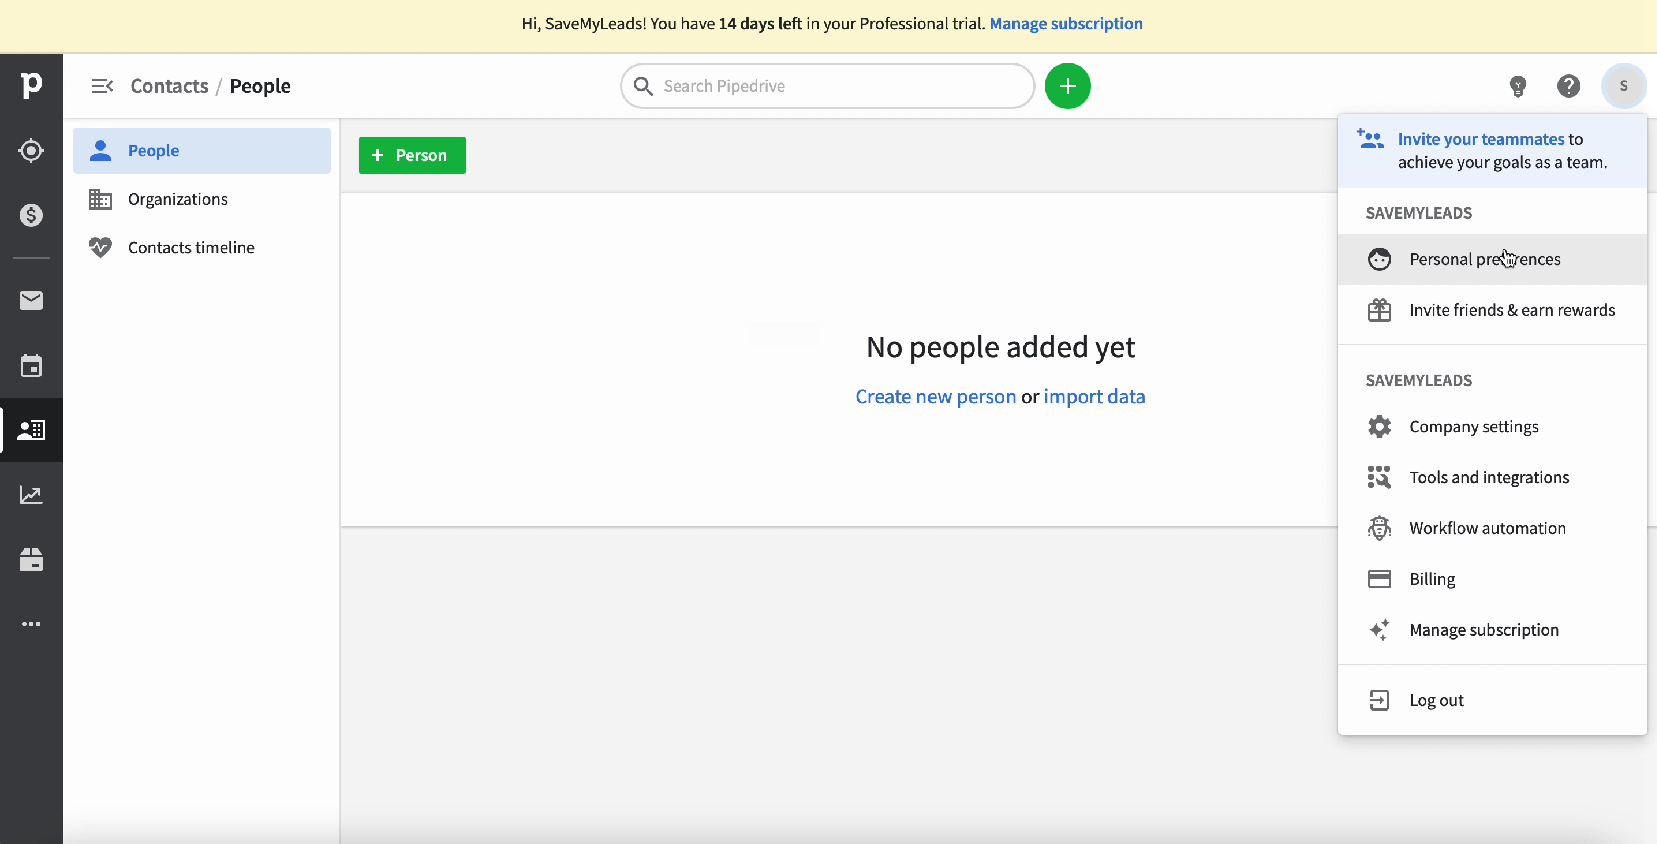Click the import data link
1657x844 pixels.
pos(1094,397)
